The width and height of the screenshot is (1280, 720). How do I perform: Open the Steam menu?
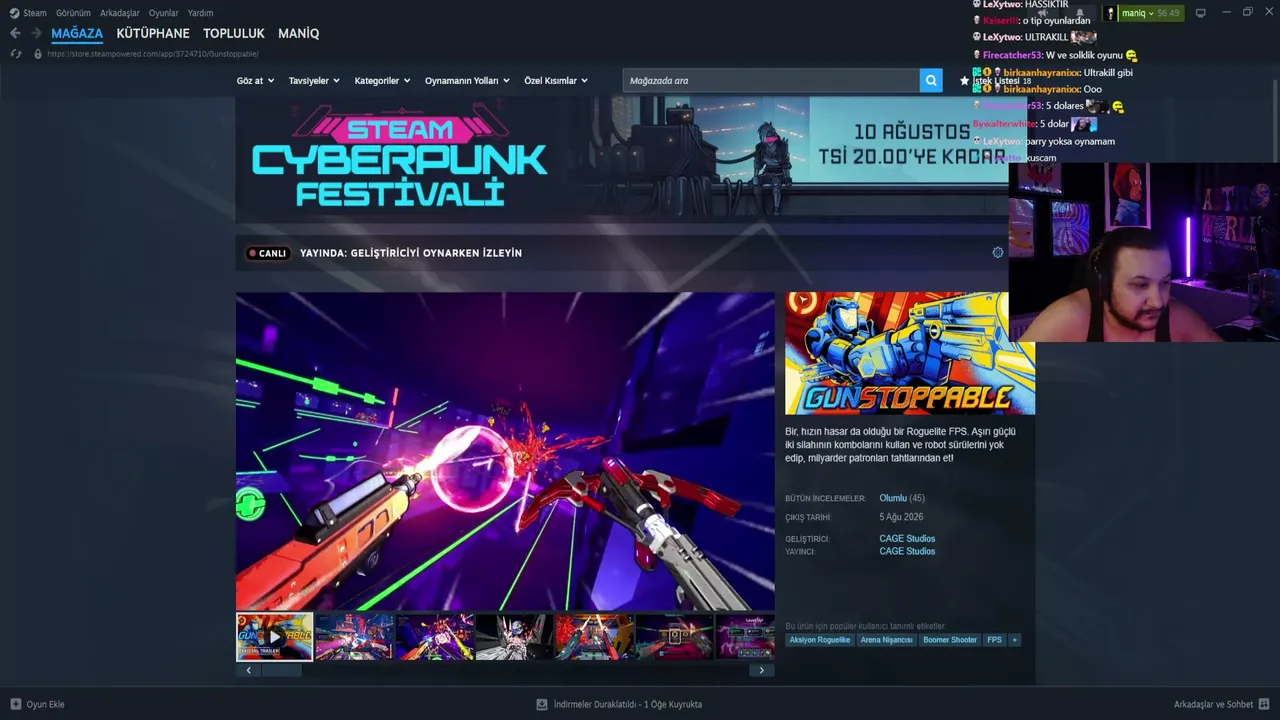tap(28, 13)
